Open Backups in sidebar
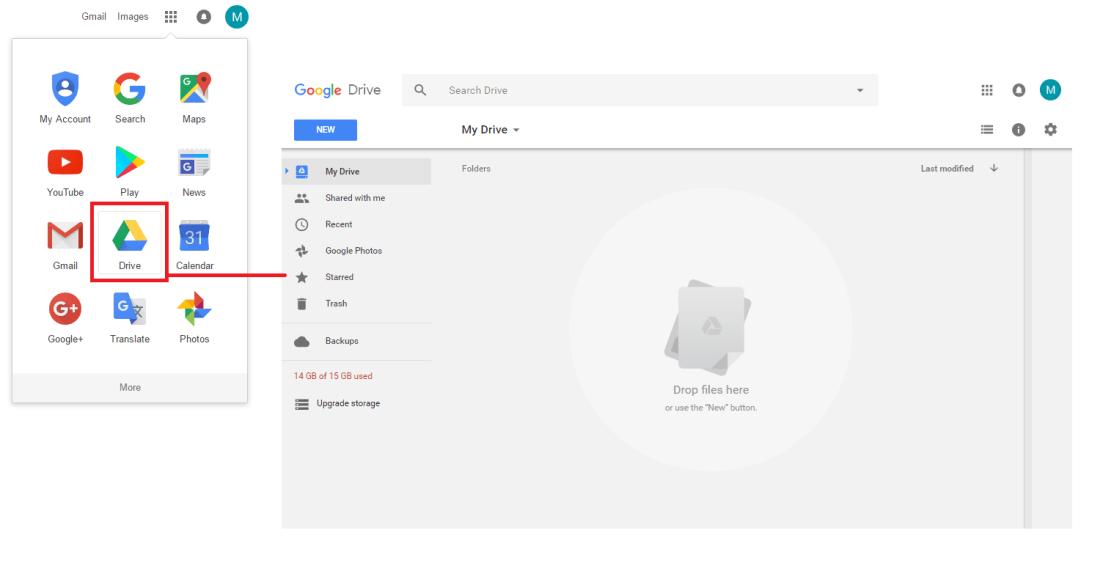This screenshot has height=566, width=1100. (357, 341)
